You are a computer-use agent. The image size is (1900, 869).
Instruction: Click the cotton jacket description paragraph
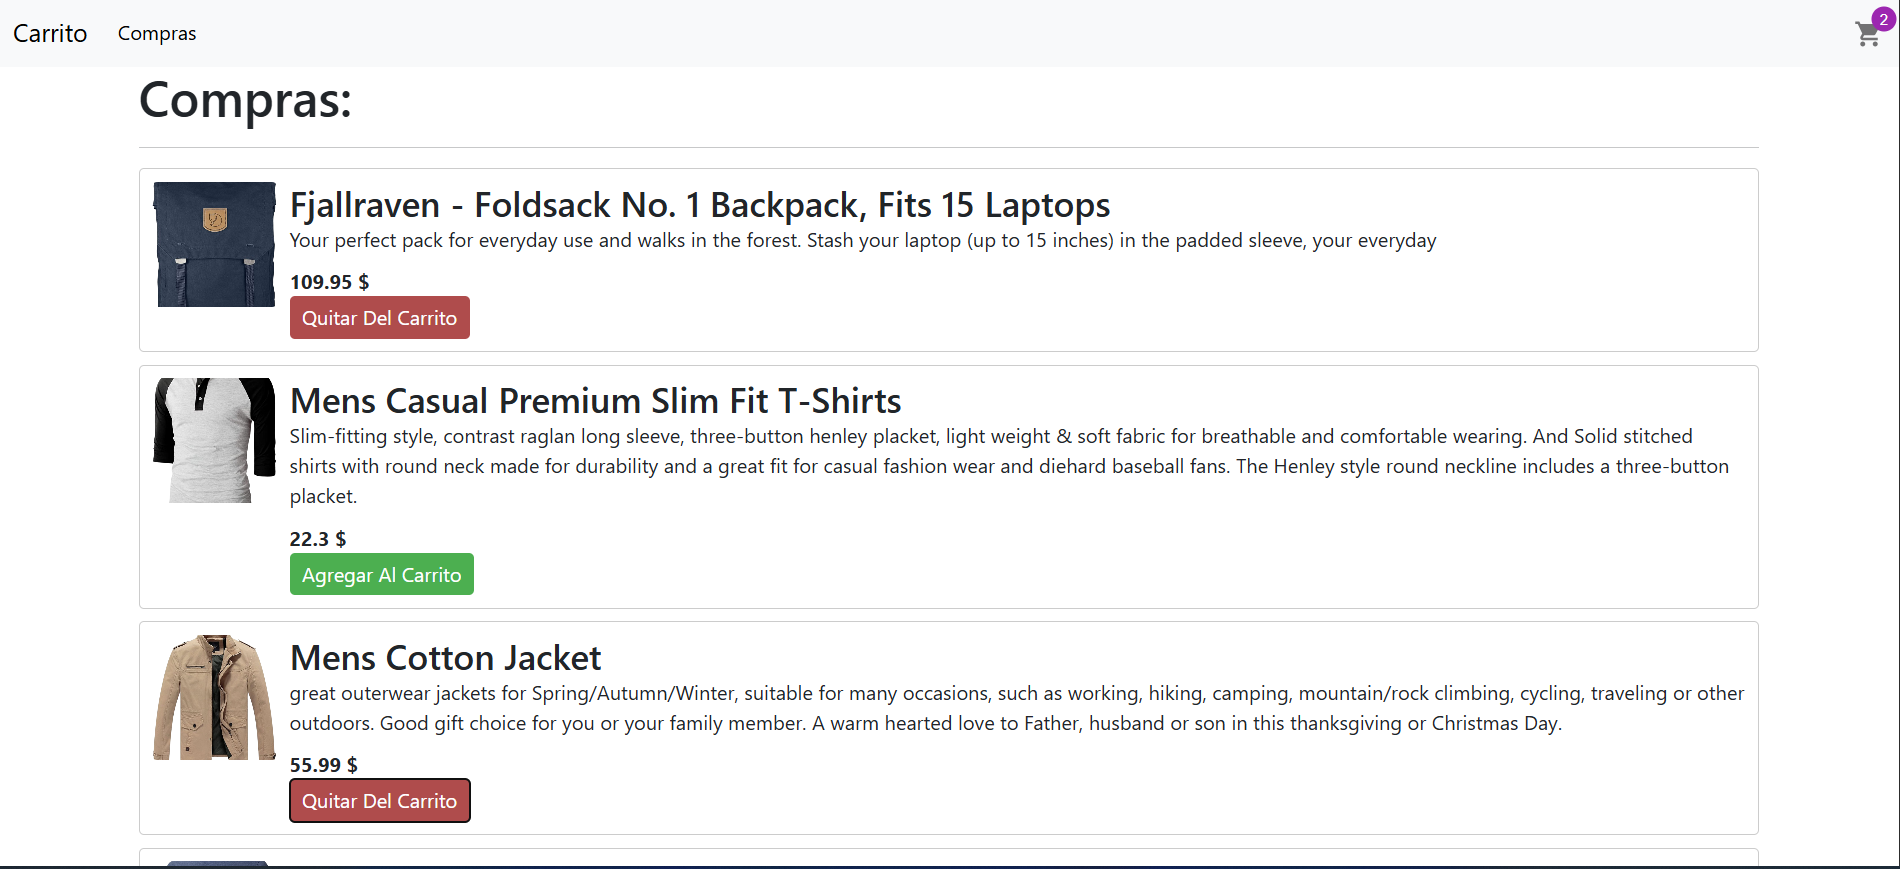point(1016,708)
